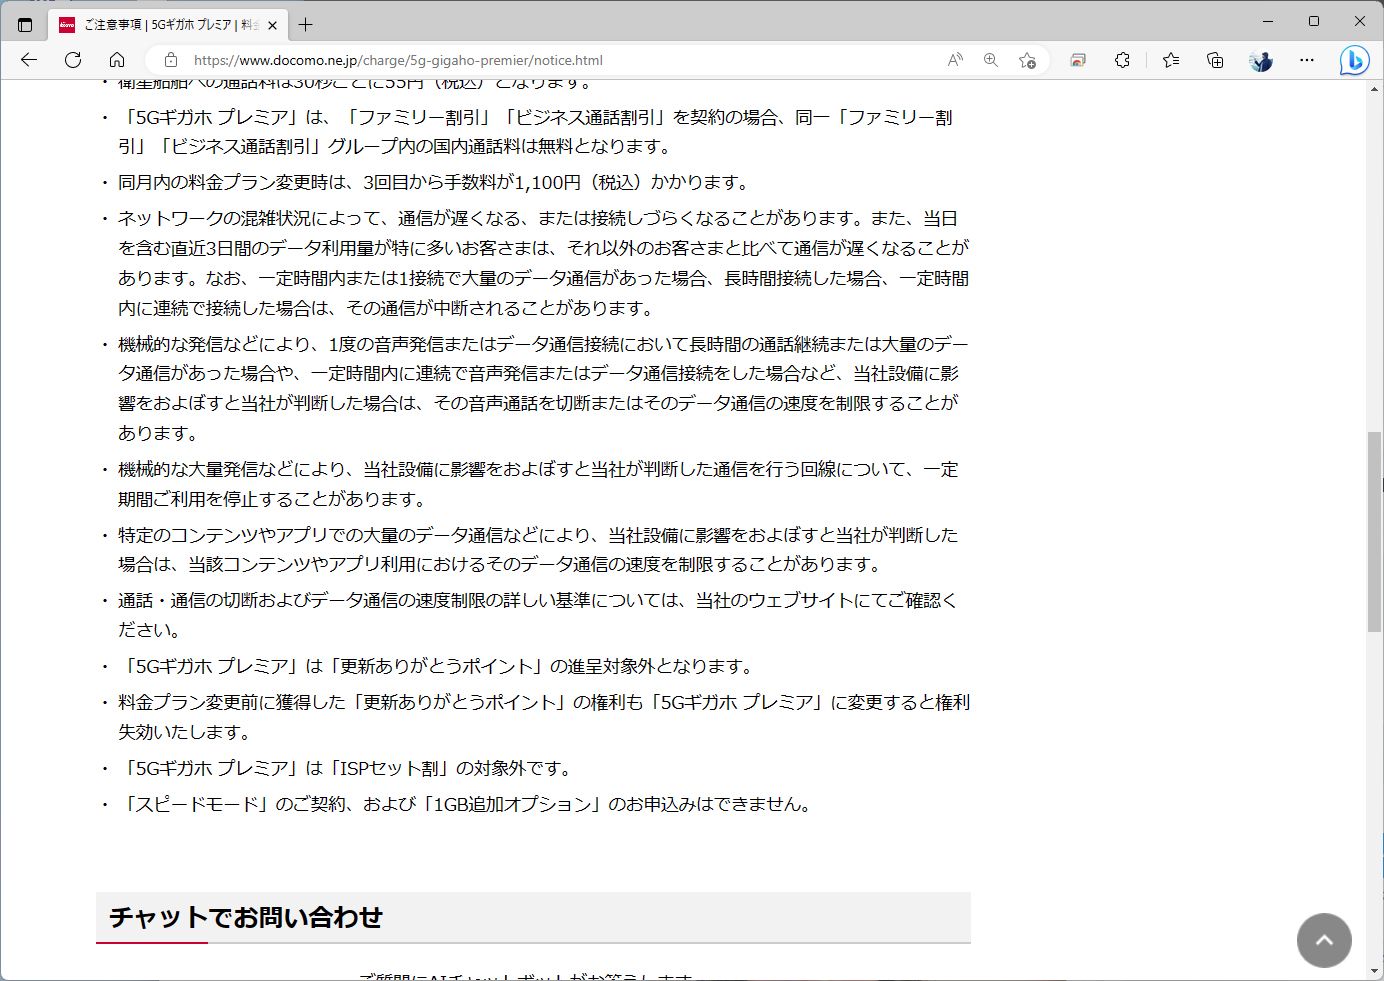Start Read aloud from the address bar

[955, 60]
